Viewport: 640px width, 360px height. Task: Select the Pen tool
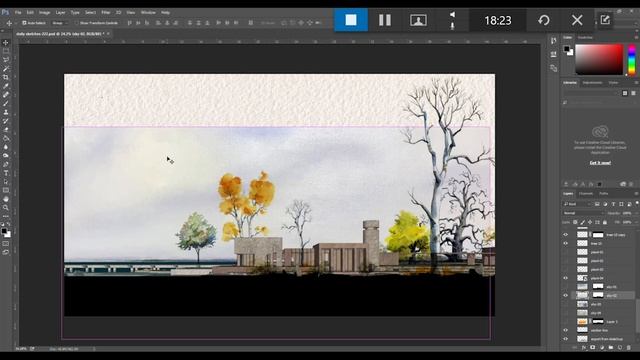[6, 164]
